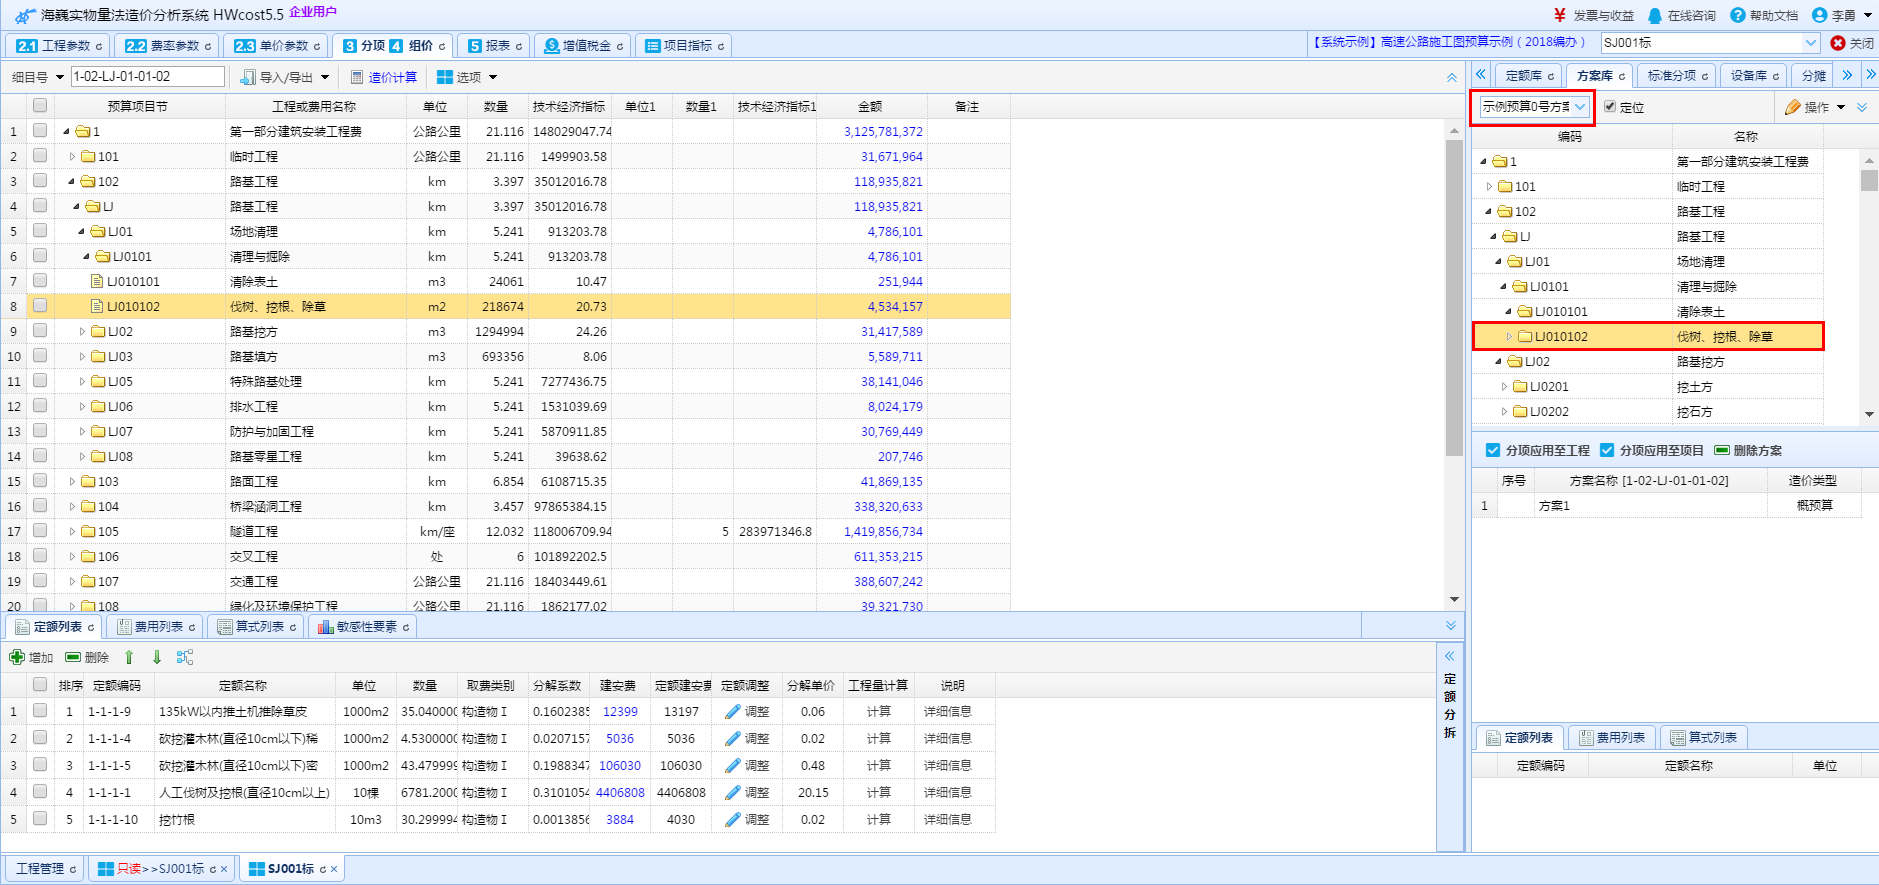The image size is (1879, 885).
Task: Click the tree structure icon beside arrows
Action: tap(185, 657)
